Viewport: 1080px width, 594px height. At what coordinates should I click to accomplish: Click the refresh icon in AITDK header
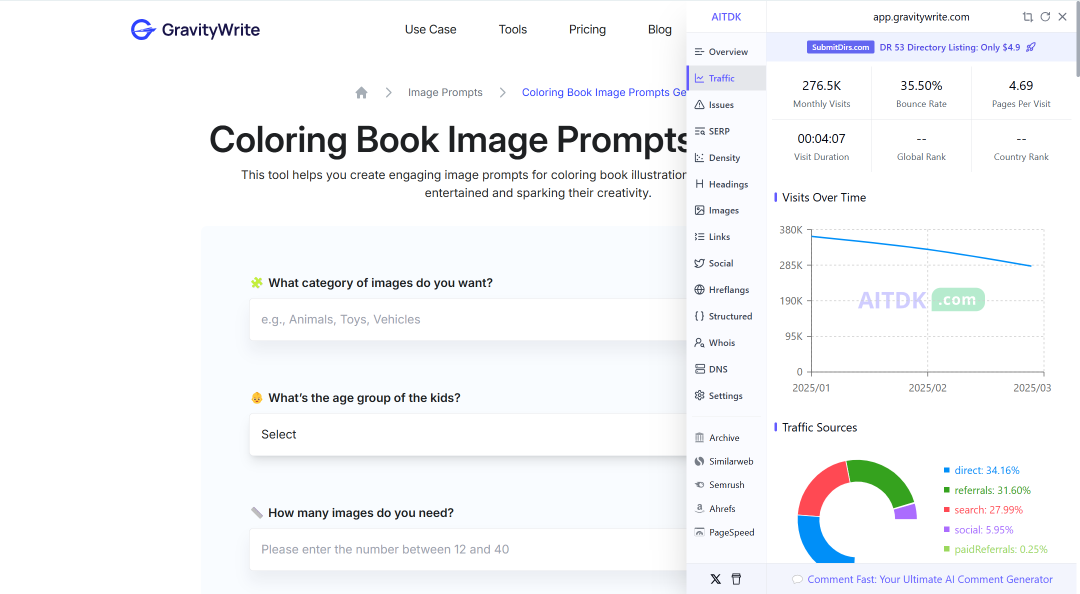click(x=1045, y=17)
